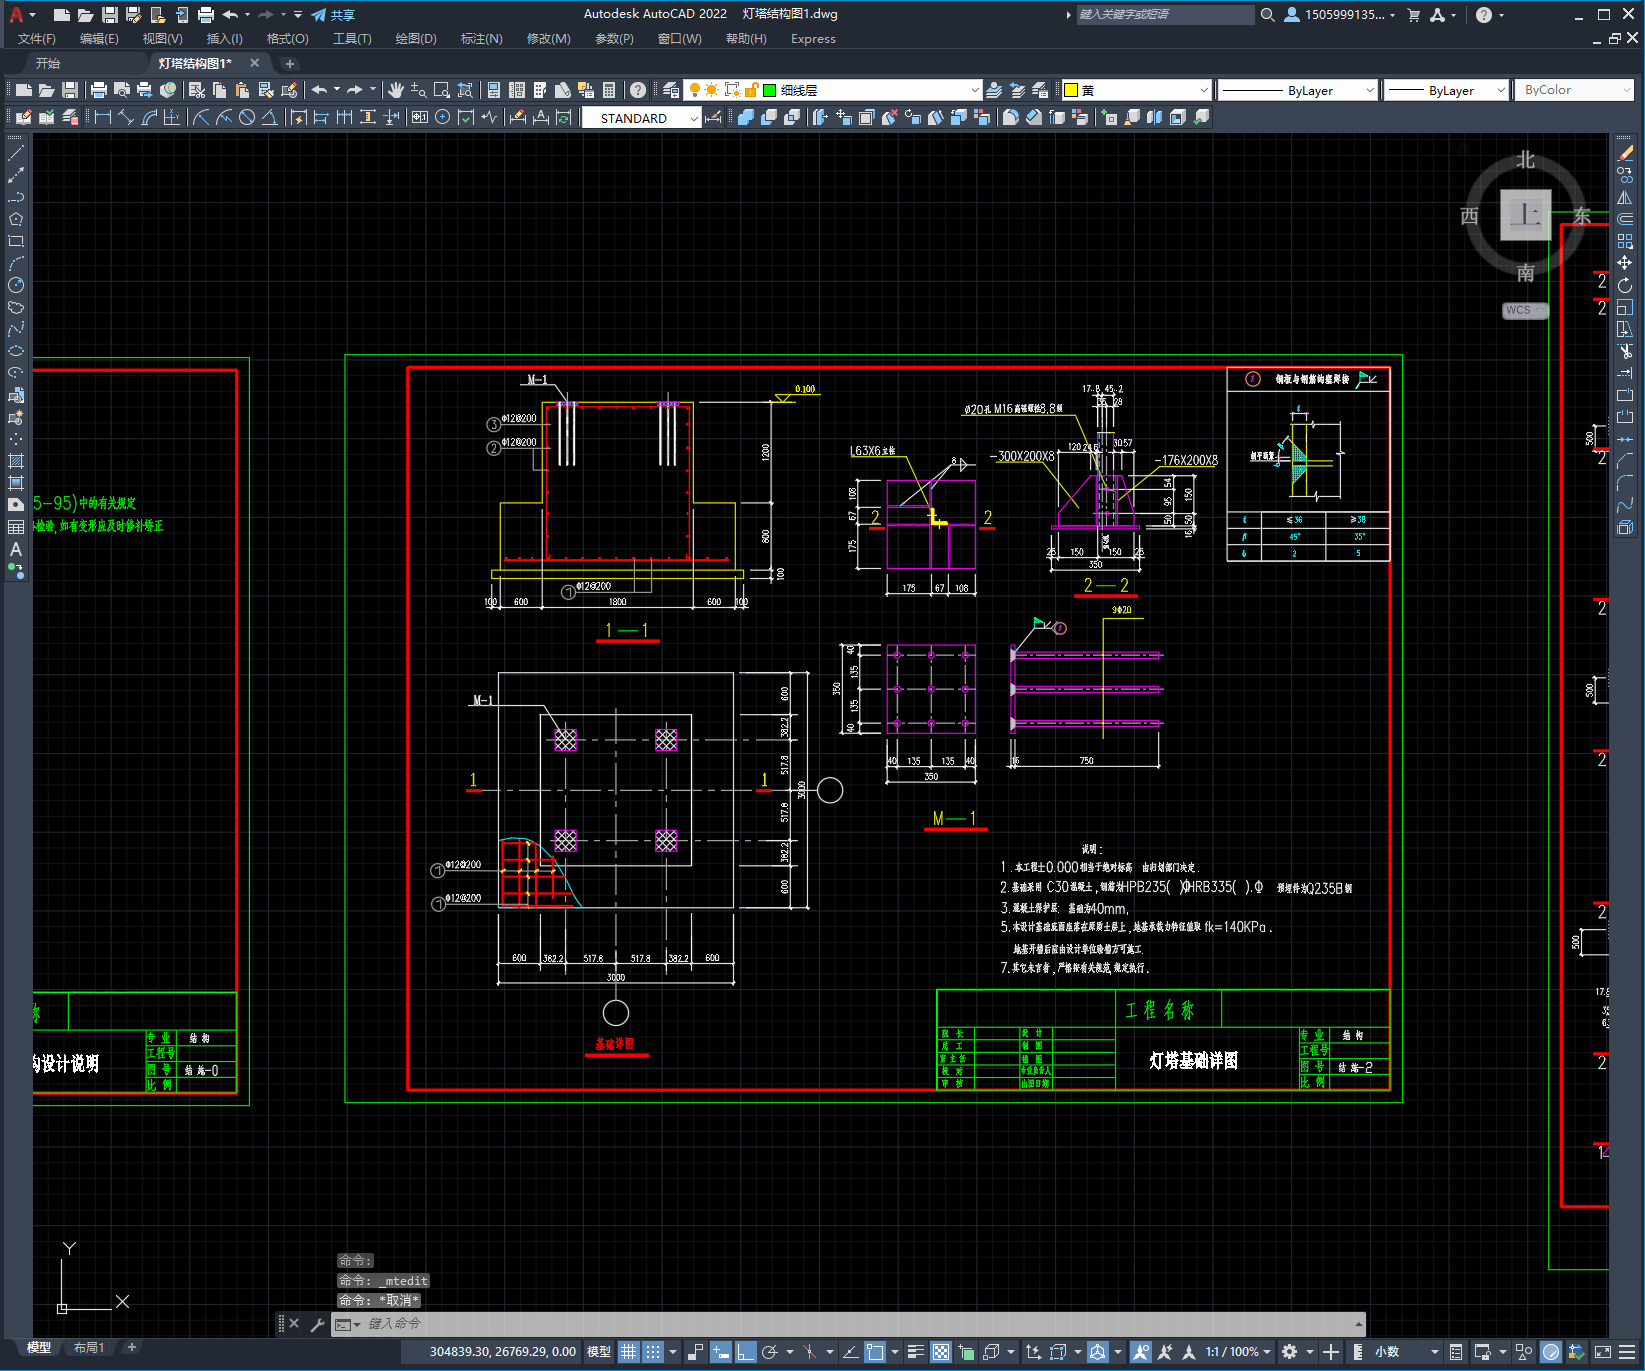Click the Line tool in draw toolbar
The image size is (1645, 1371).
click(x=16, y=153)
